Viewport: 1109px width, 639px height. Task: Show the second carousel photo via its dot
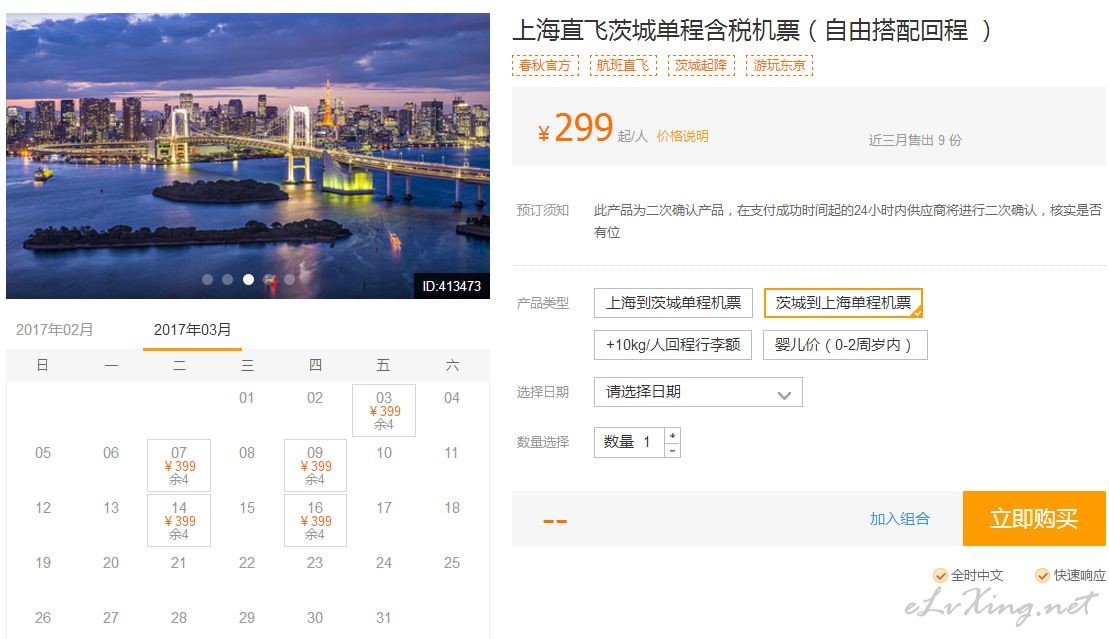pyautogui.click(x=228, y=280)
